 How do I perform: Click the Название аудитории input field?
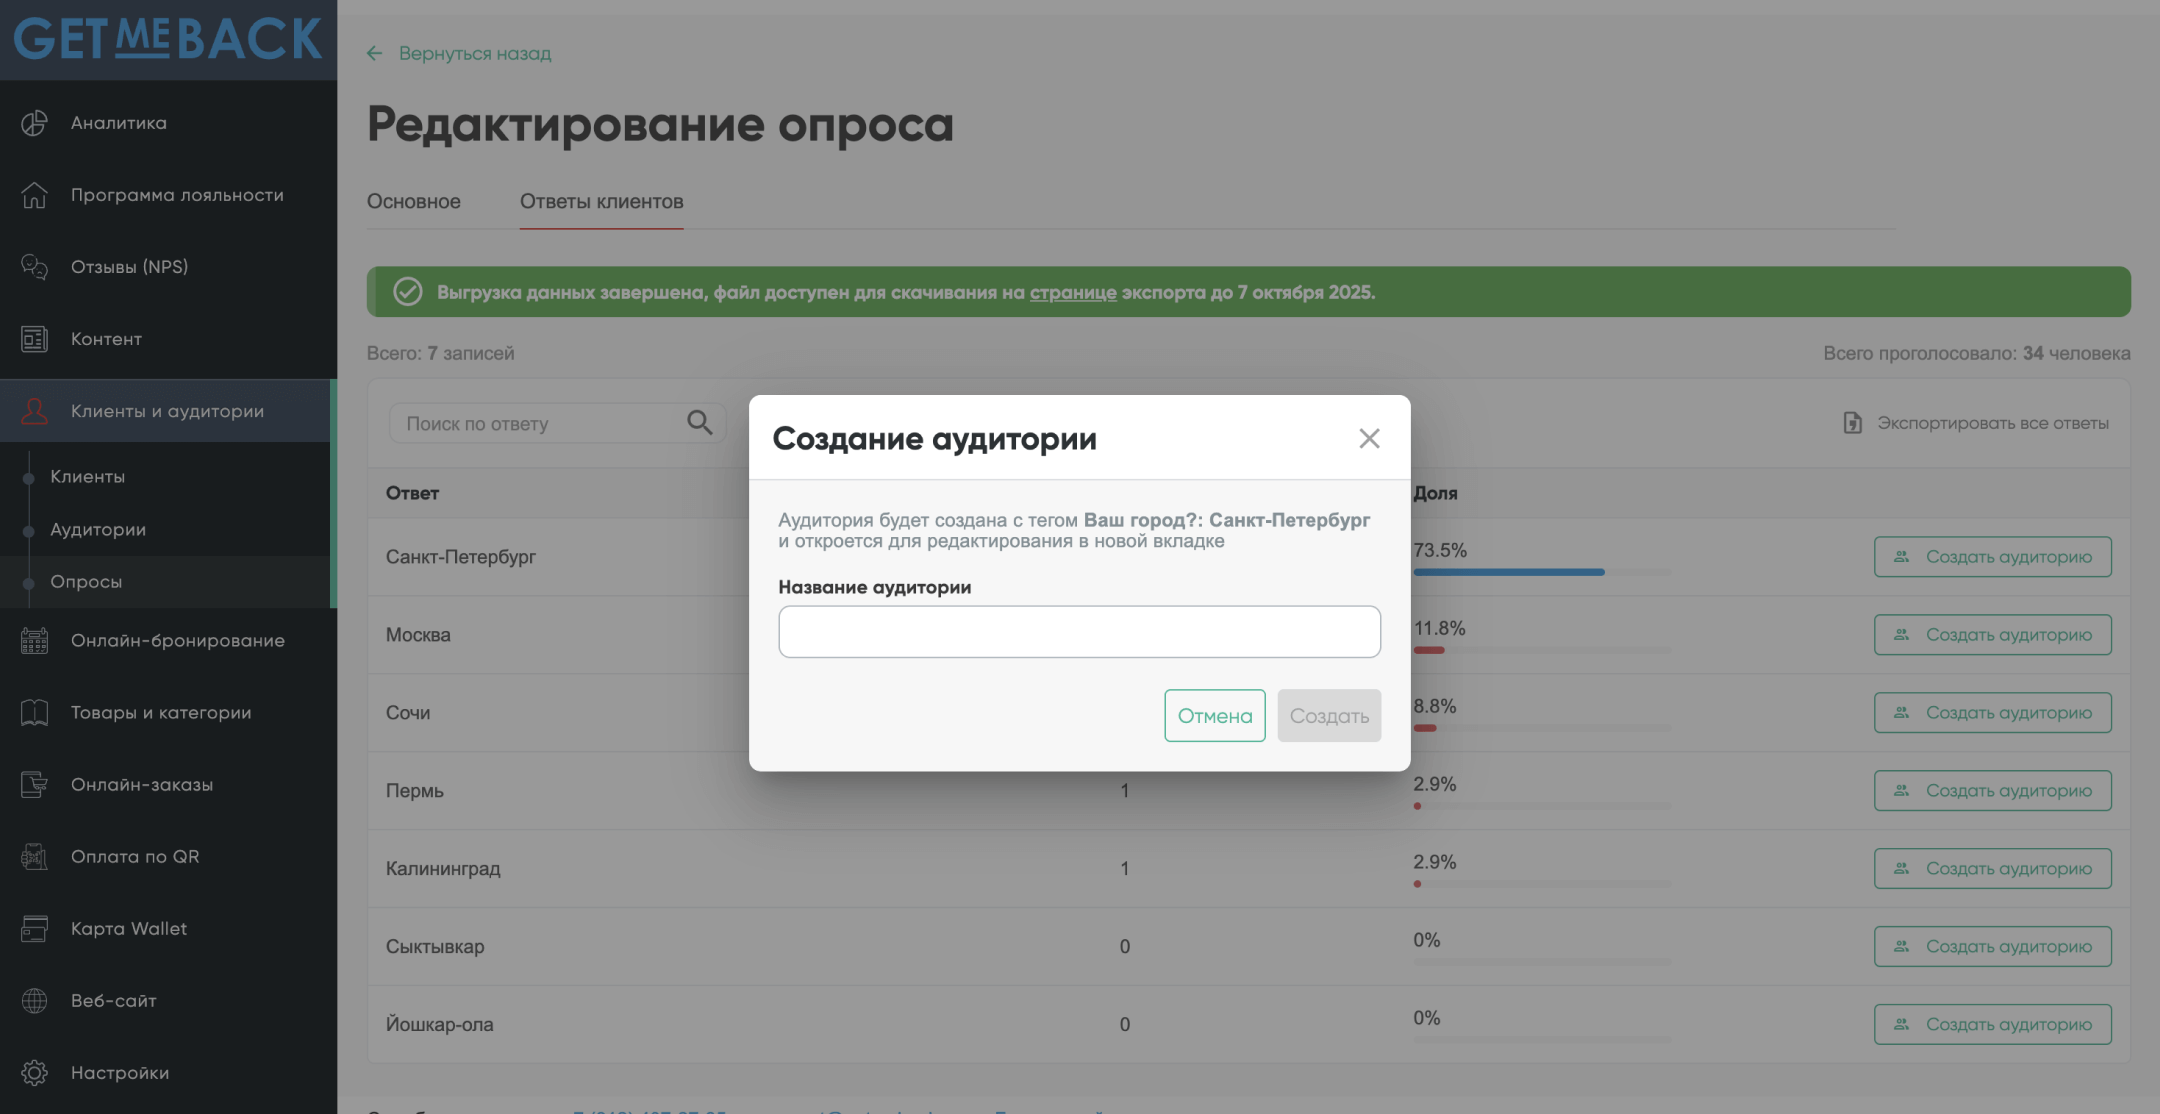click(1079, 632)
